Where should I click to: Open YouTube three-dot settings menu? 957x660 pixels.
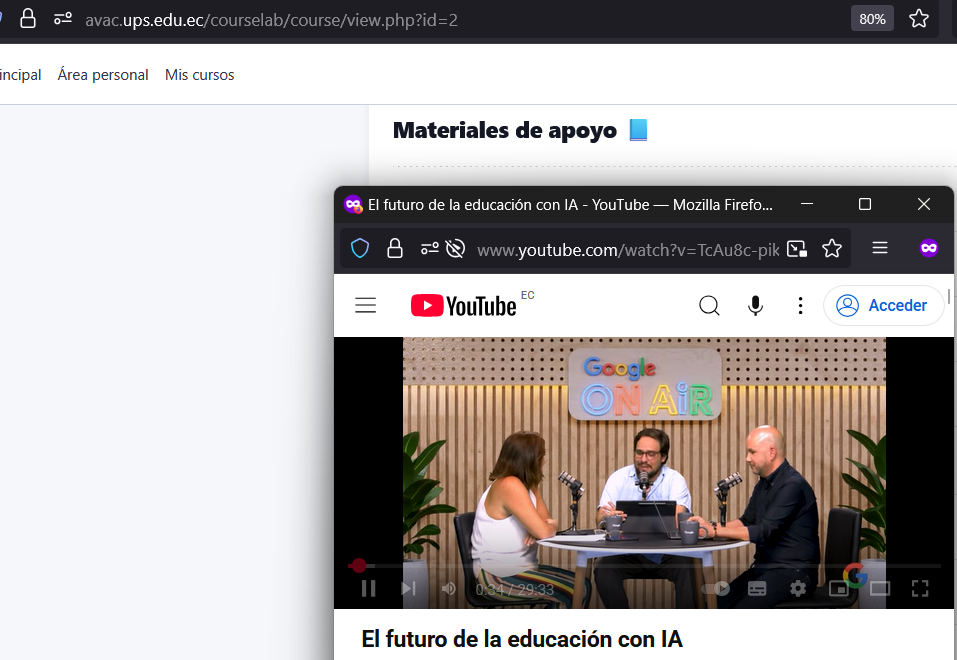(800, 306)
